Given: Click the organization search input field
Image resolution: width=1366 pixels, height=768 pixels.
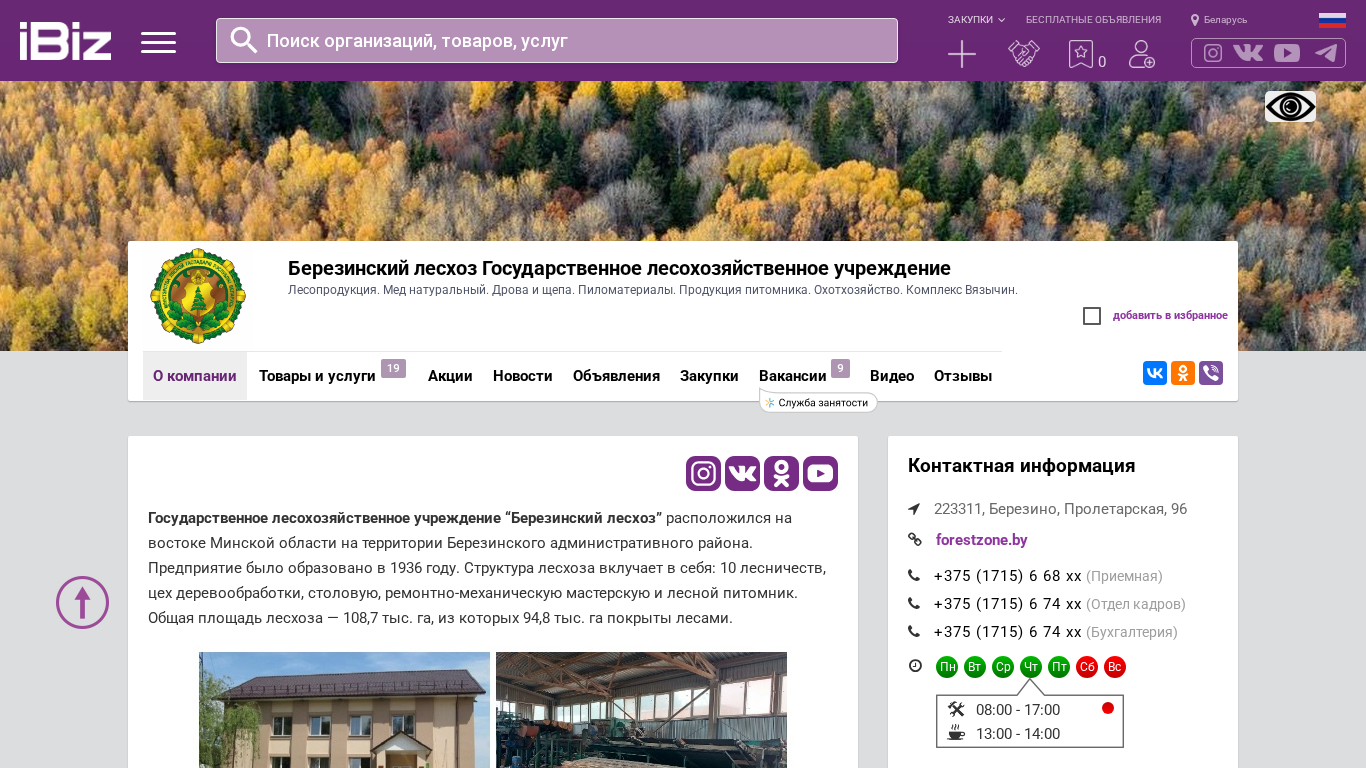Looking at the screenshot, I should (x=570, y=41).
